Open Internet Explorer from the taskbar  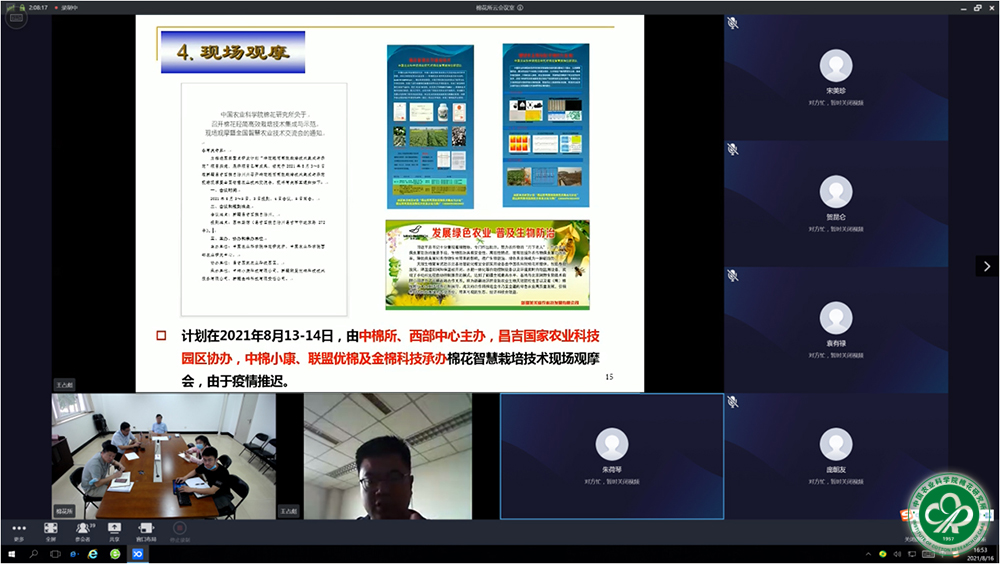(x=92, y=553)
